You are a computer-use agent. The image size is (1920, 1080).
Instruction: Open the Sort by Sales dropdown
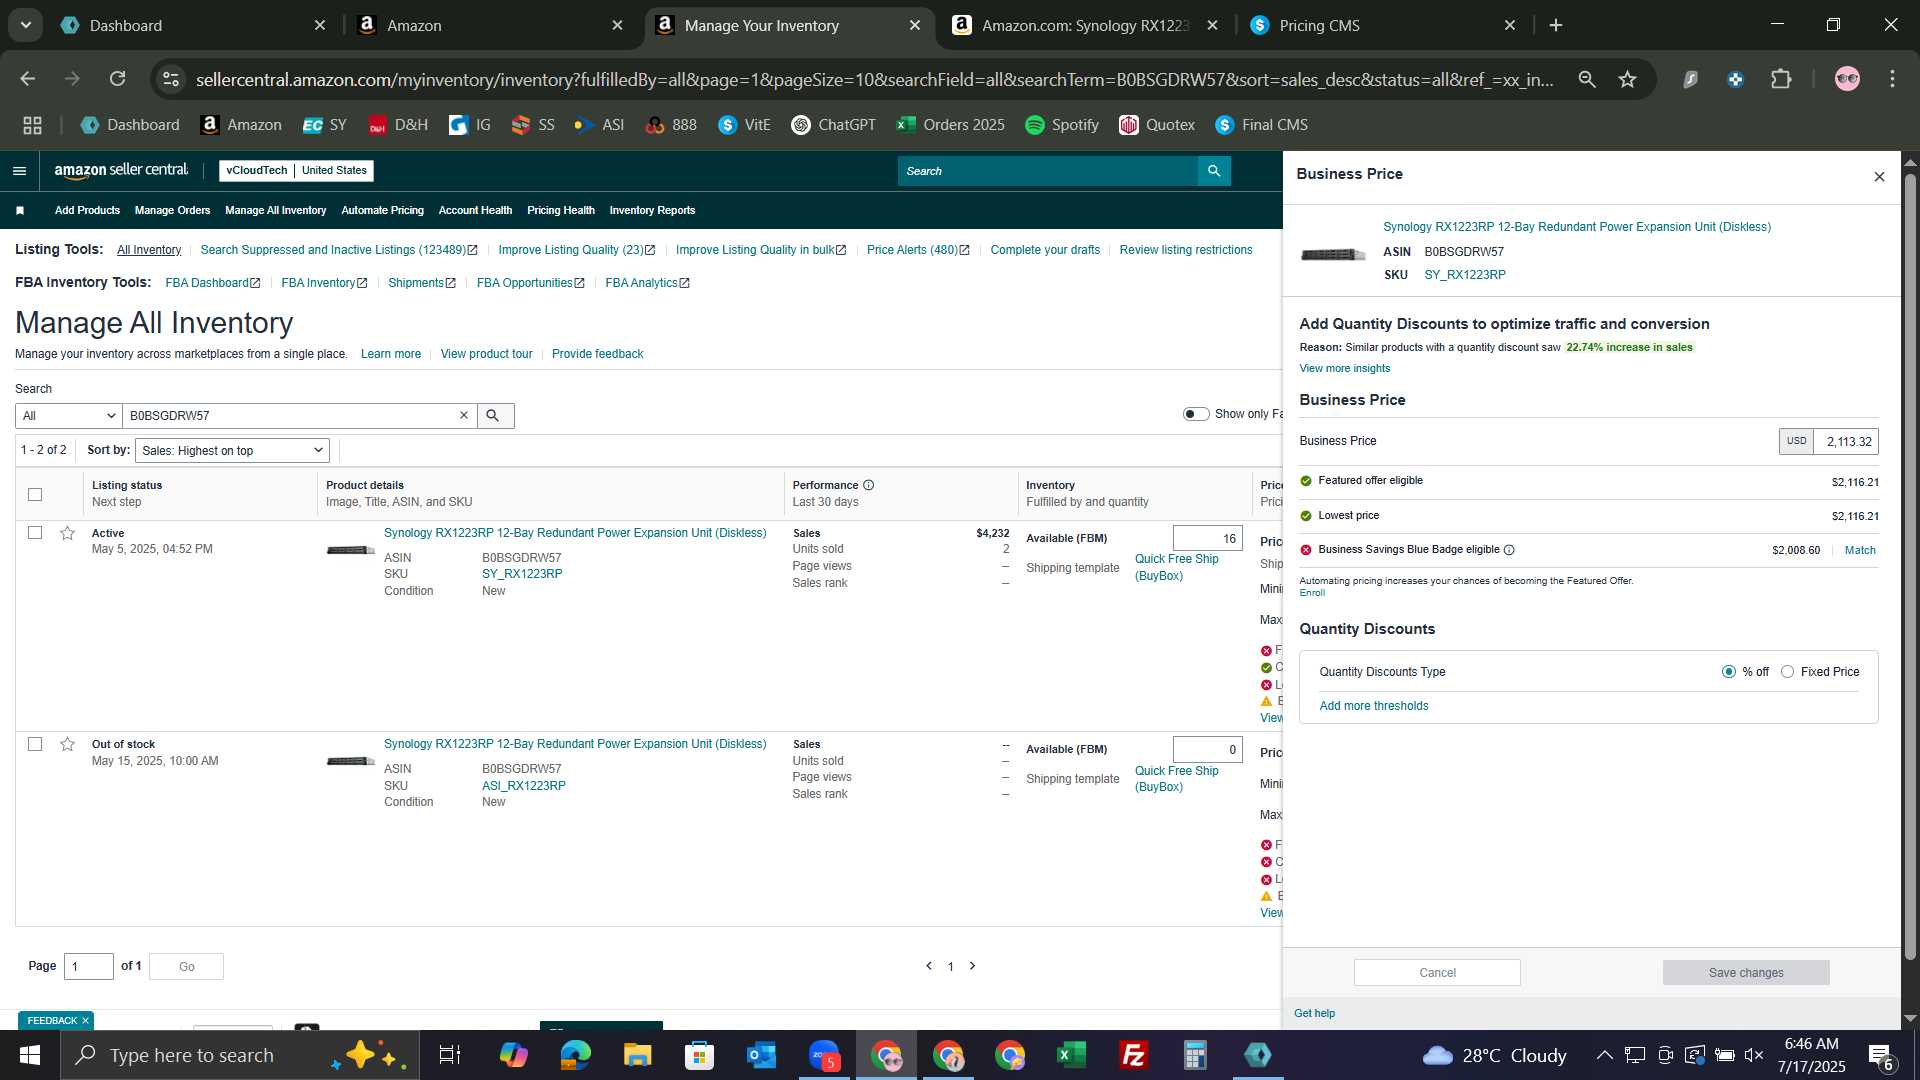[232, 451]
